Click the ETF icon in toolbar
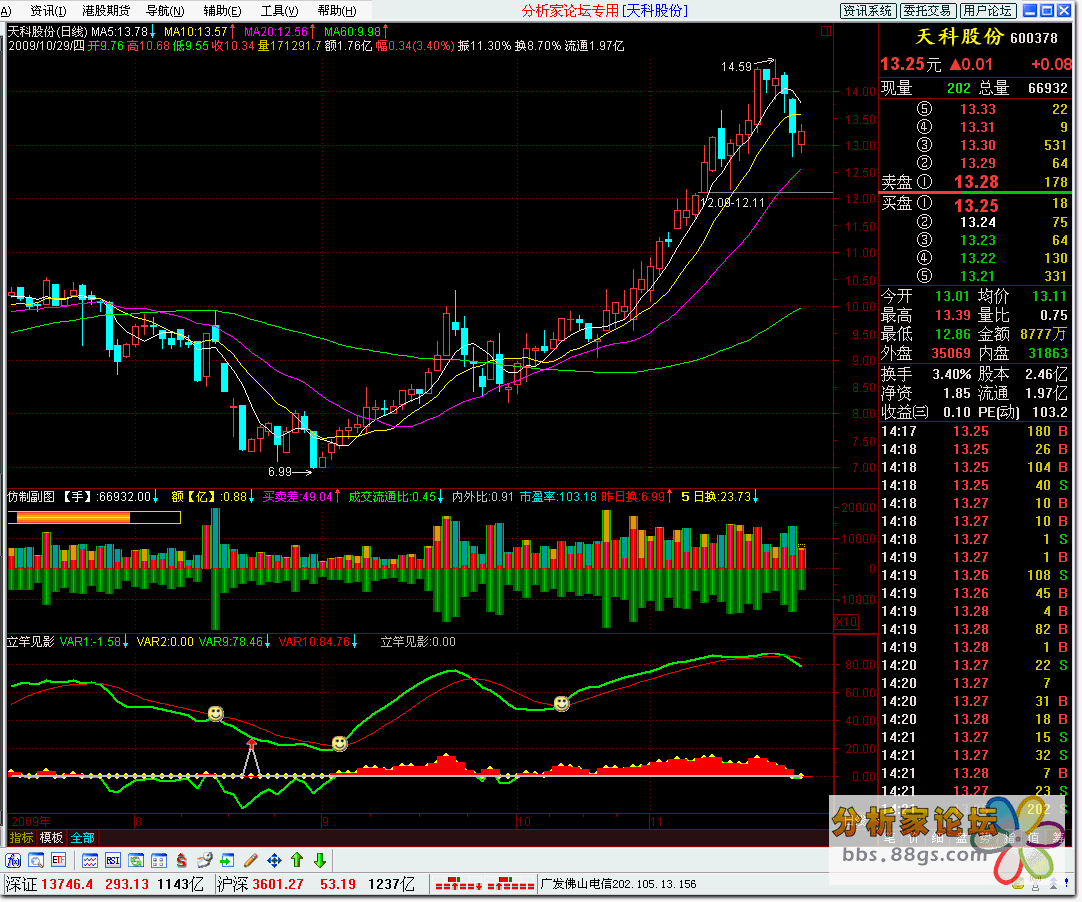Screen dimensions: 1082x902 [59, 861]
